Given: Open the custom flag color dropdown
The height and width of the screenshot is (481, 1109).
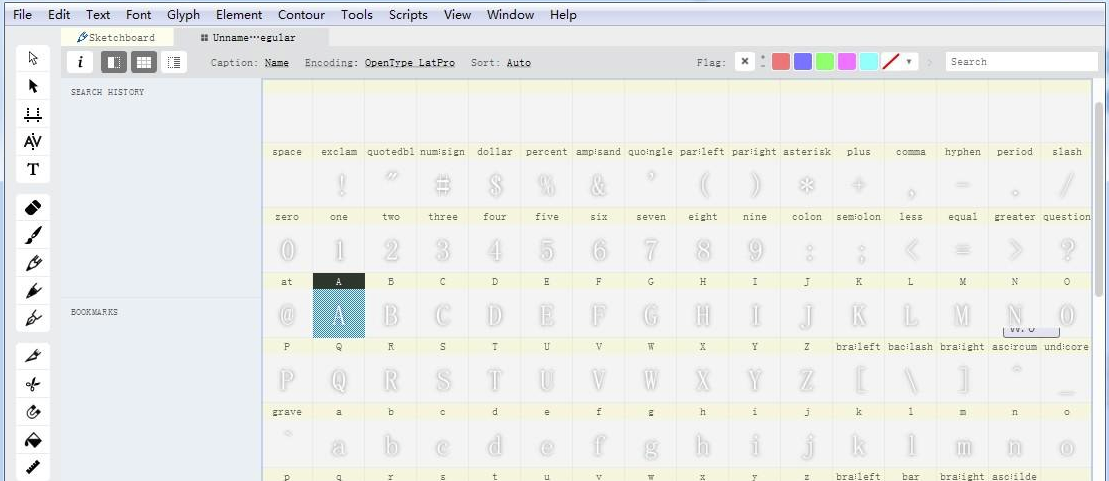Looking at the screenshot, I should (x=908, y=62).
